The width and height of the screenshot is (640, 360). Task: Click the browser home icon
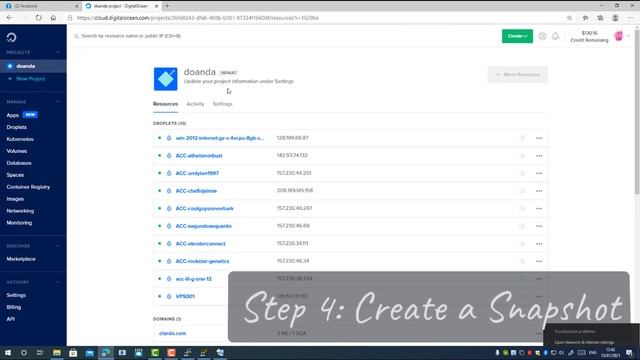pyautogui.click(x=53, y=18)
